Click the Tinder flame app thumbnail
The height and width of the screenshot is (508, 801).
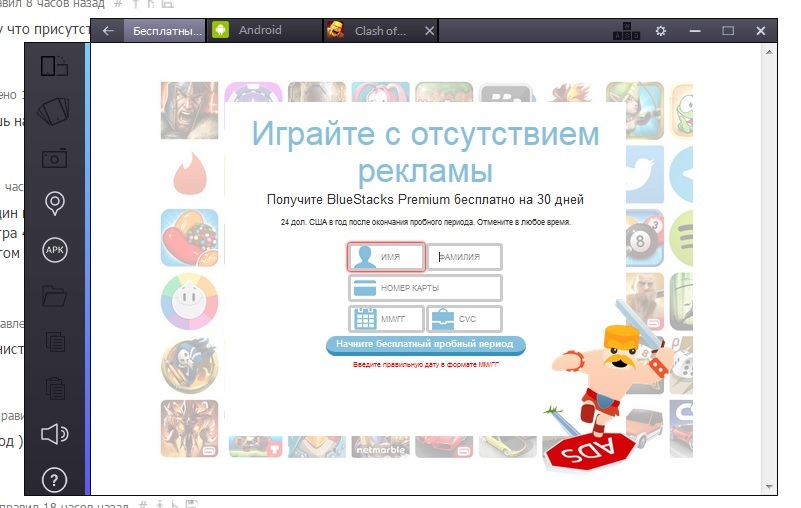[189, 172]
